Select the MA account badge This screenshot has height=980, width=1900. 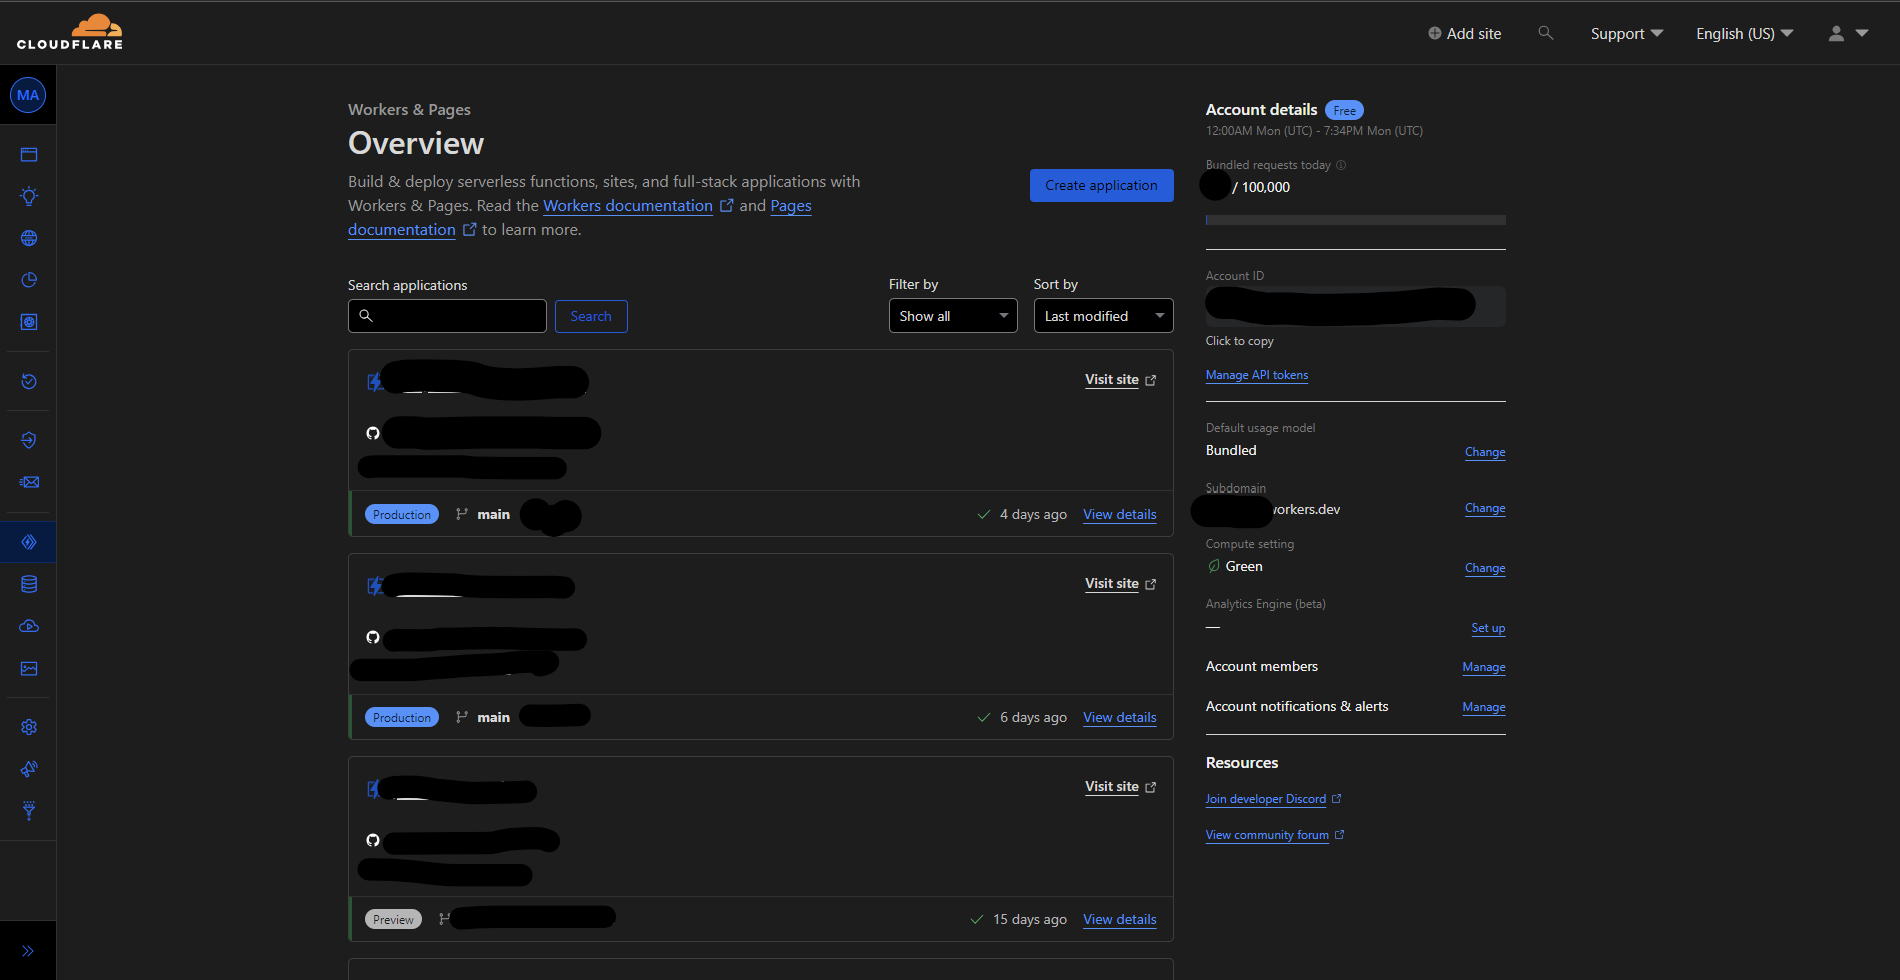[x=28, y=94]
